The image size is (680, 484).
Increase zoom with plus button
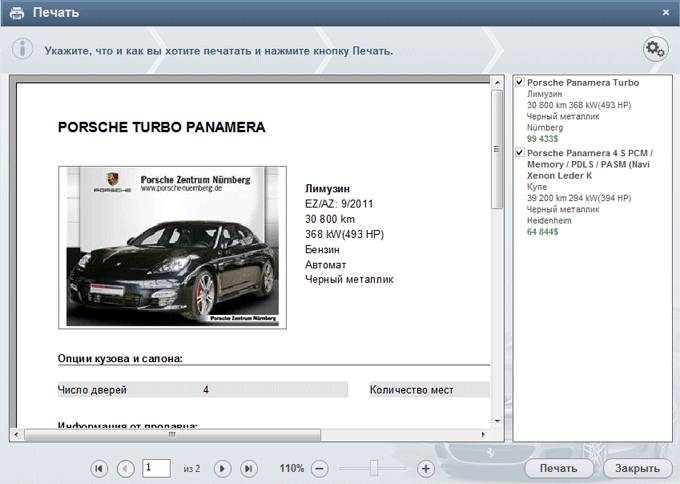coord(425,468)
